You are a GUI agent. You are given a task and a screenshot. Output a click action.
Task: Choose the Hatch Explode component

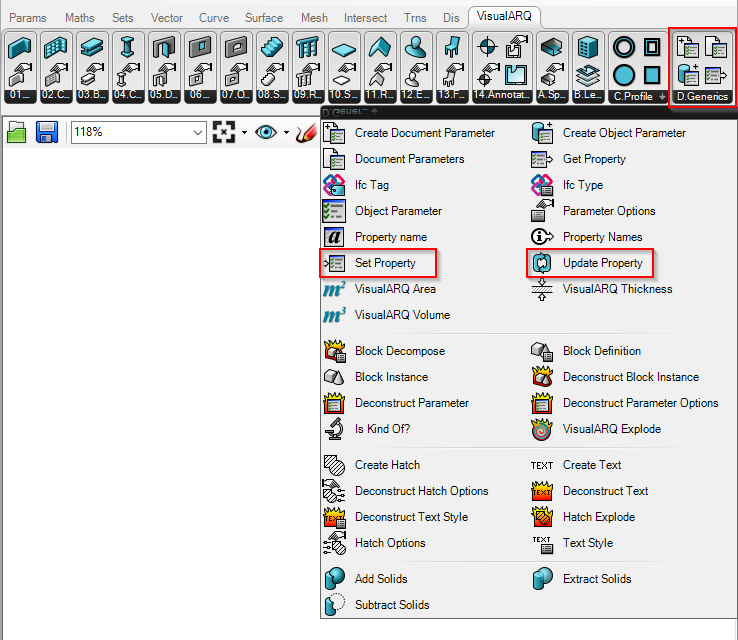(583, 517)
